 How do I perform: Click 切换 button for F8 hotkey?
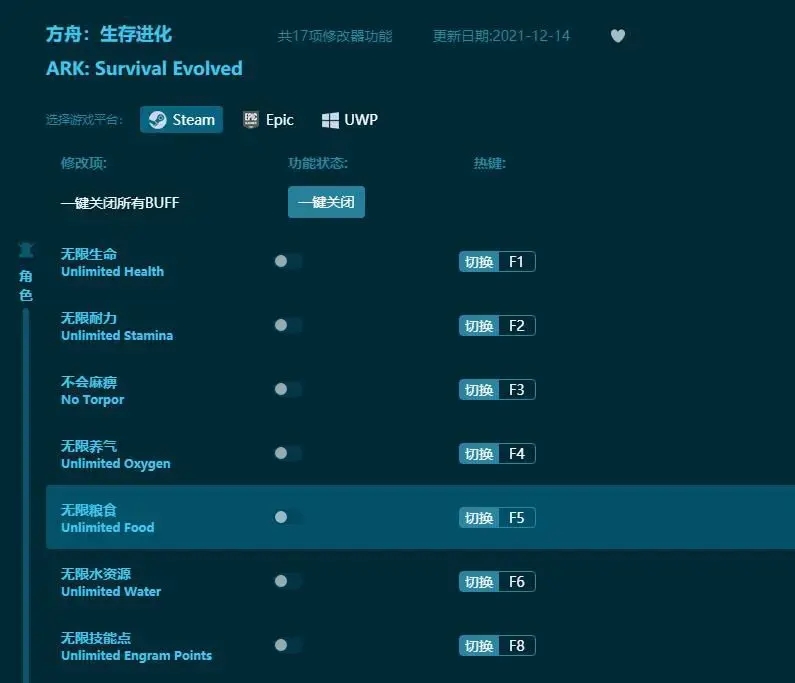coord(479,645)
